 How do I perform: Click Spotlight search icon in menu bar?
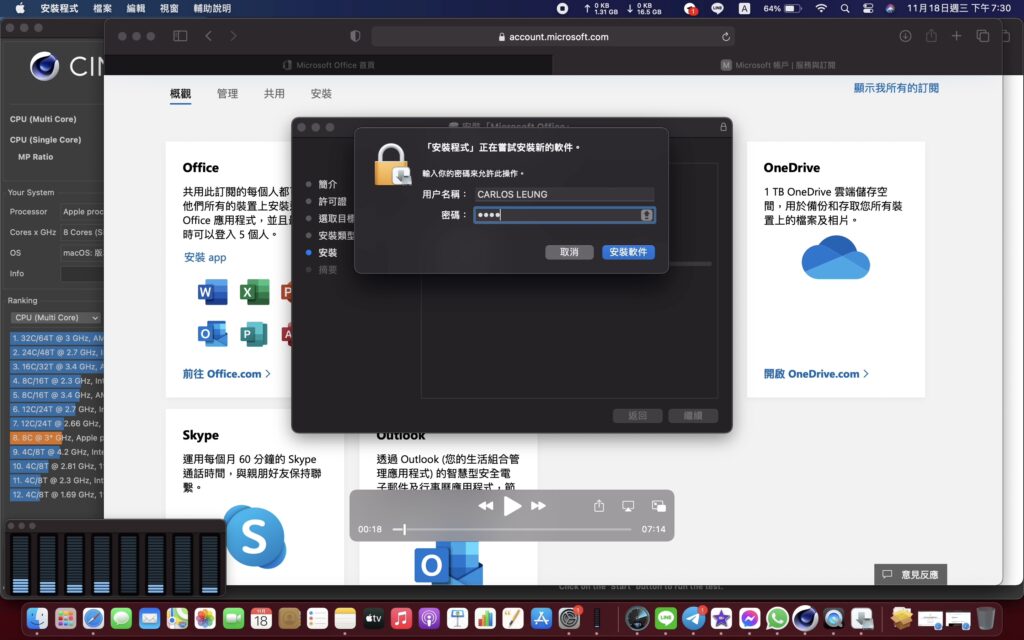845,8
